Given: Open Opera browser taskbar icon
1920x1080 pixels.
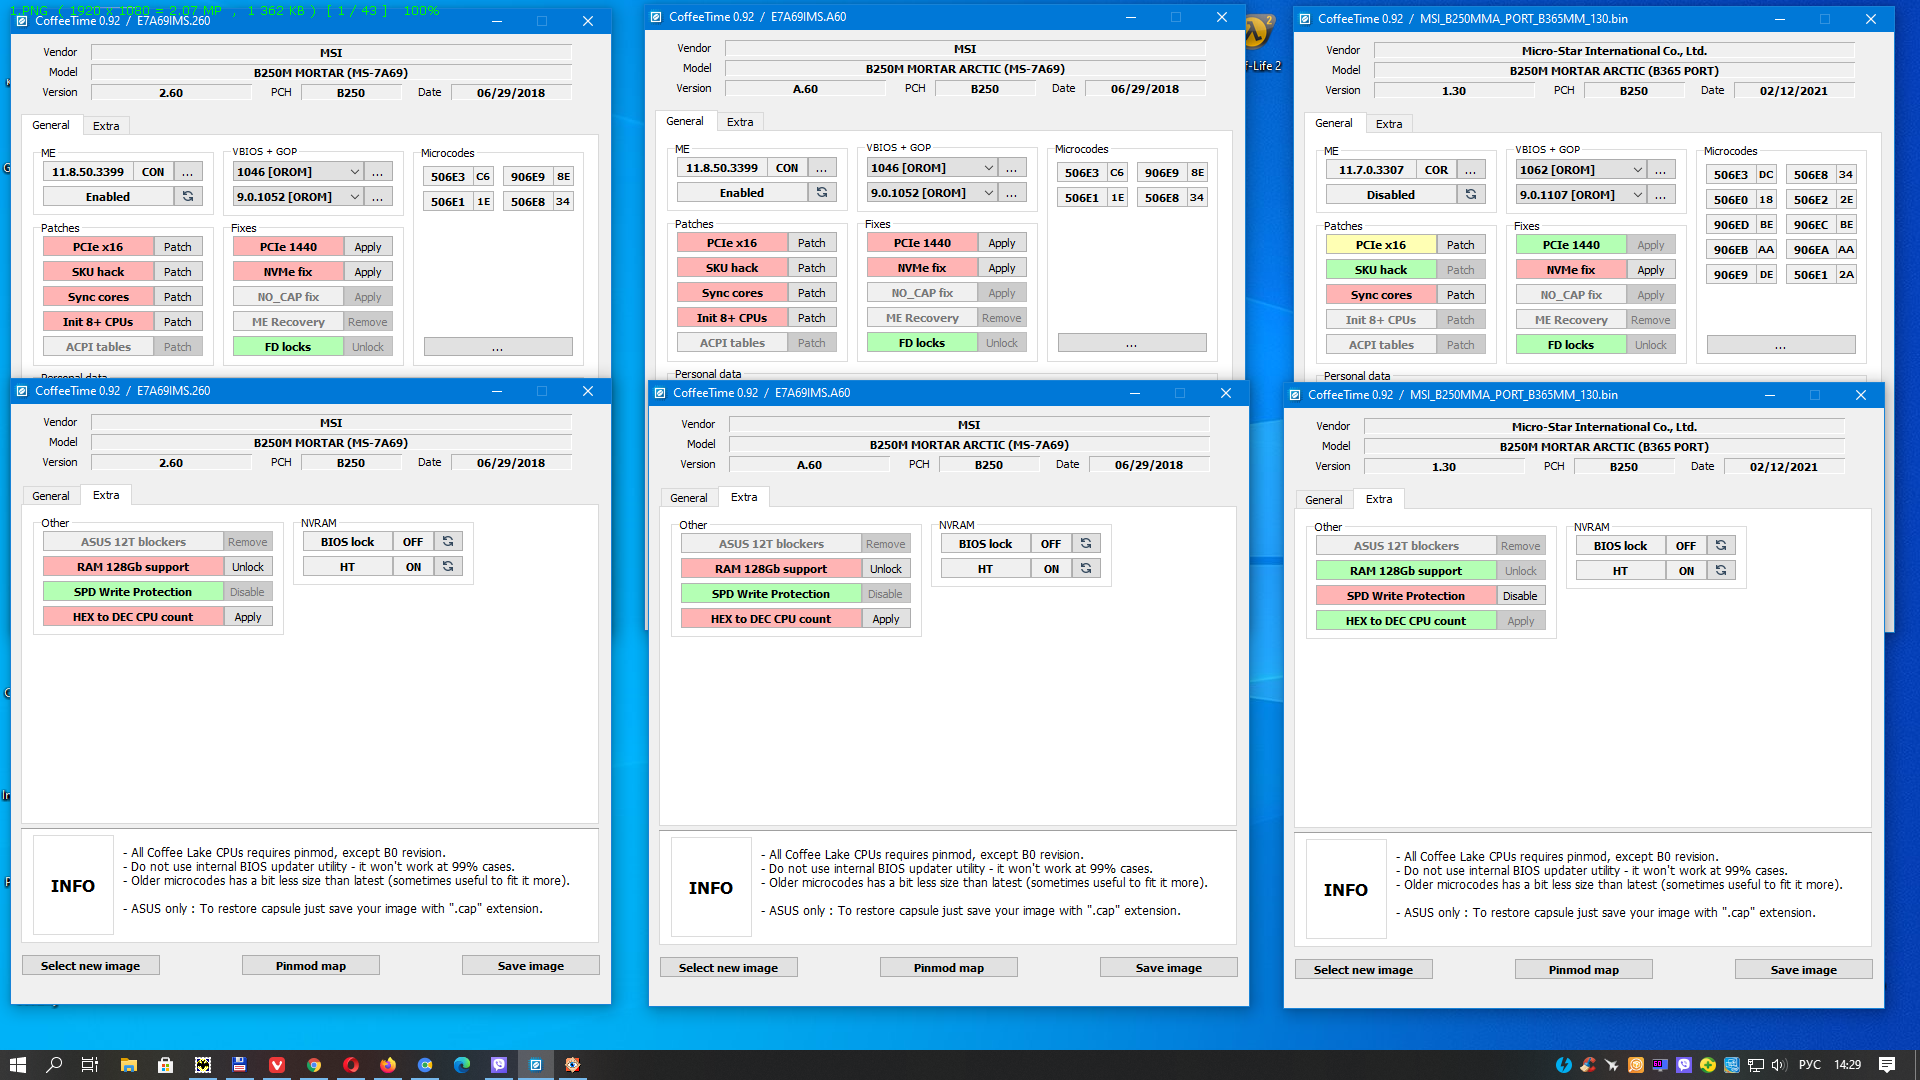Looking at the screenshot, I should pyautogui.click(x=351, y=1065).
